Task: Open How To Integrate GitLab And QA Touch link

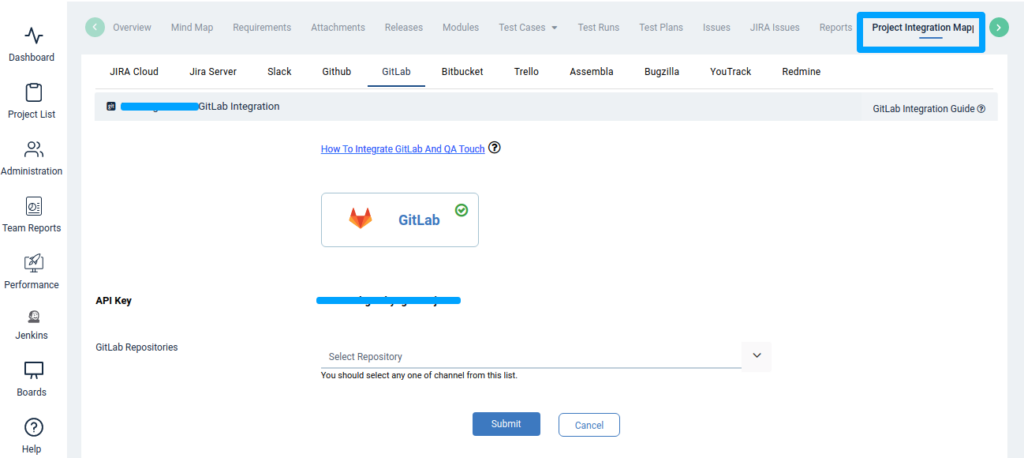Action: pyautogui.click(x=402, y=149)
